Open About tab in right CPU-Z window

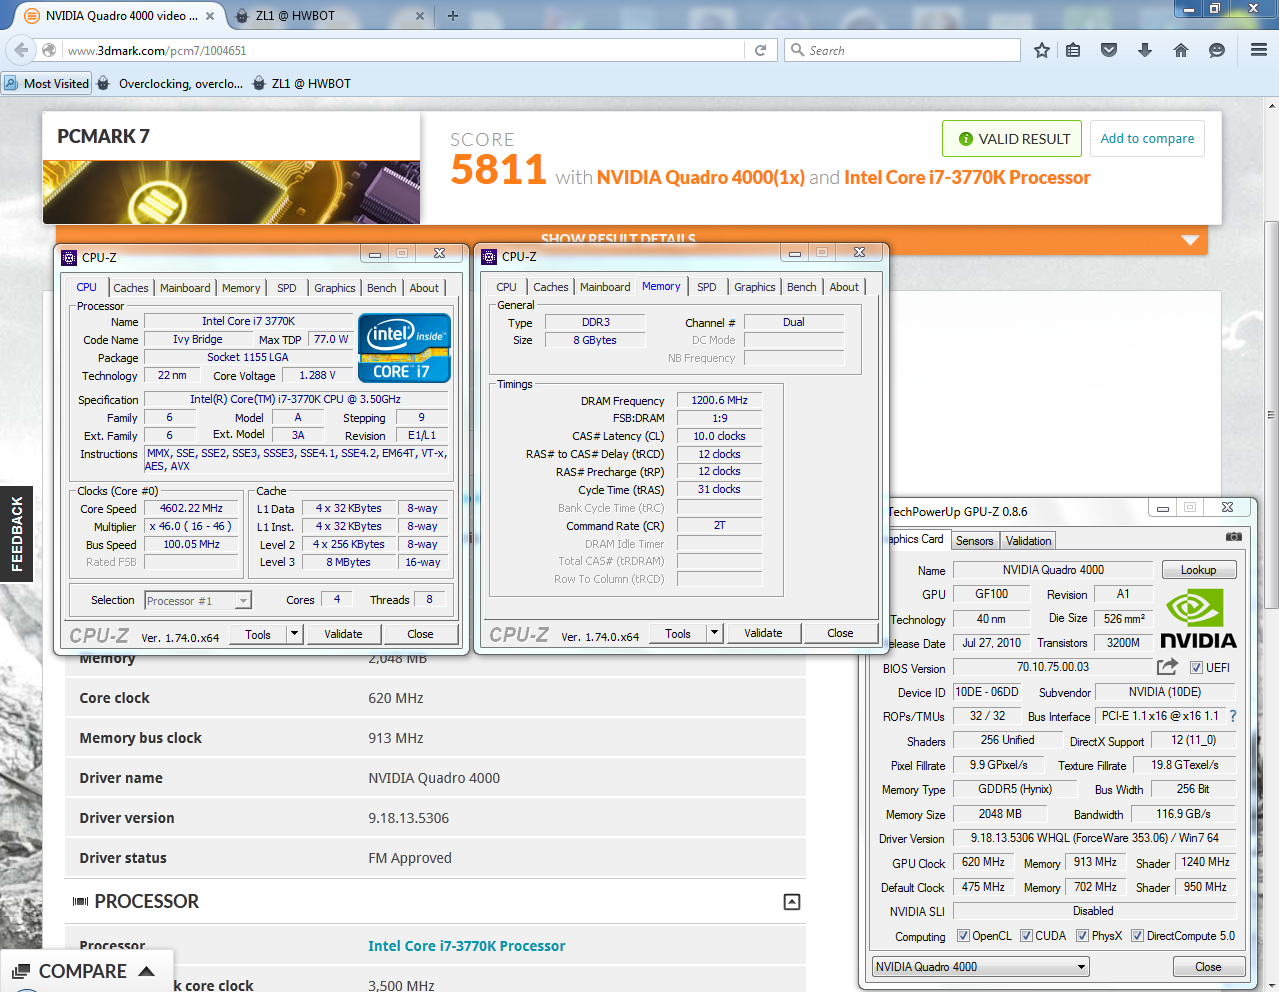(x=844, y=287)
